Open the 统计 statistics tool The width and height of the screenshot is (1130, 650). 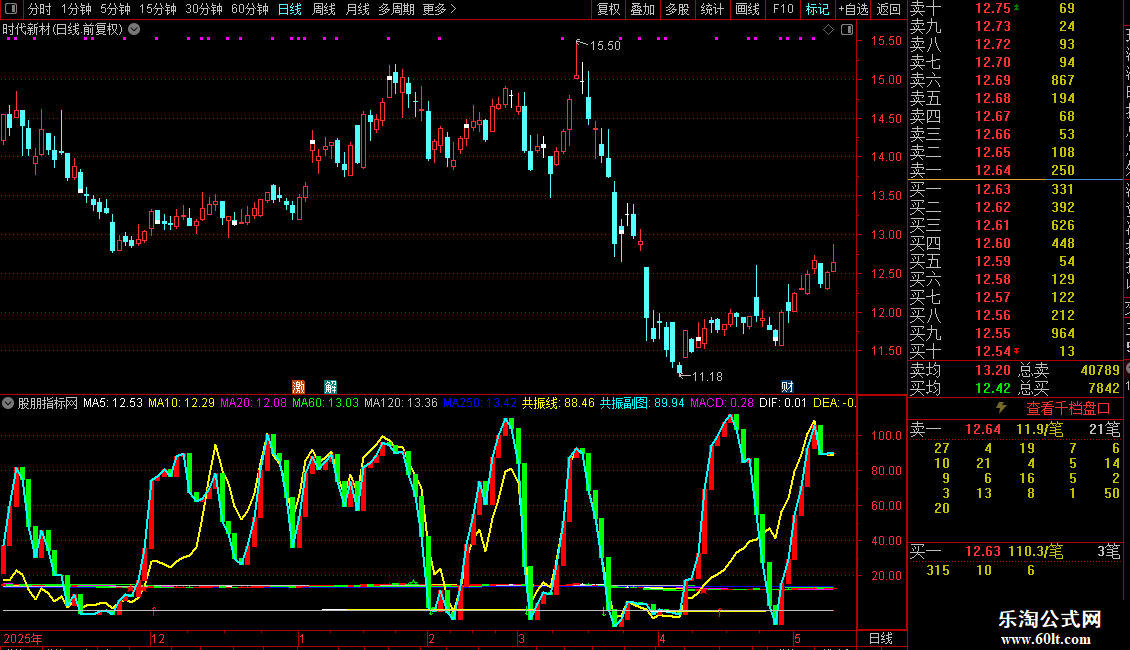click(x=712, y=9)
